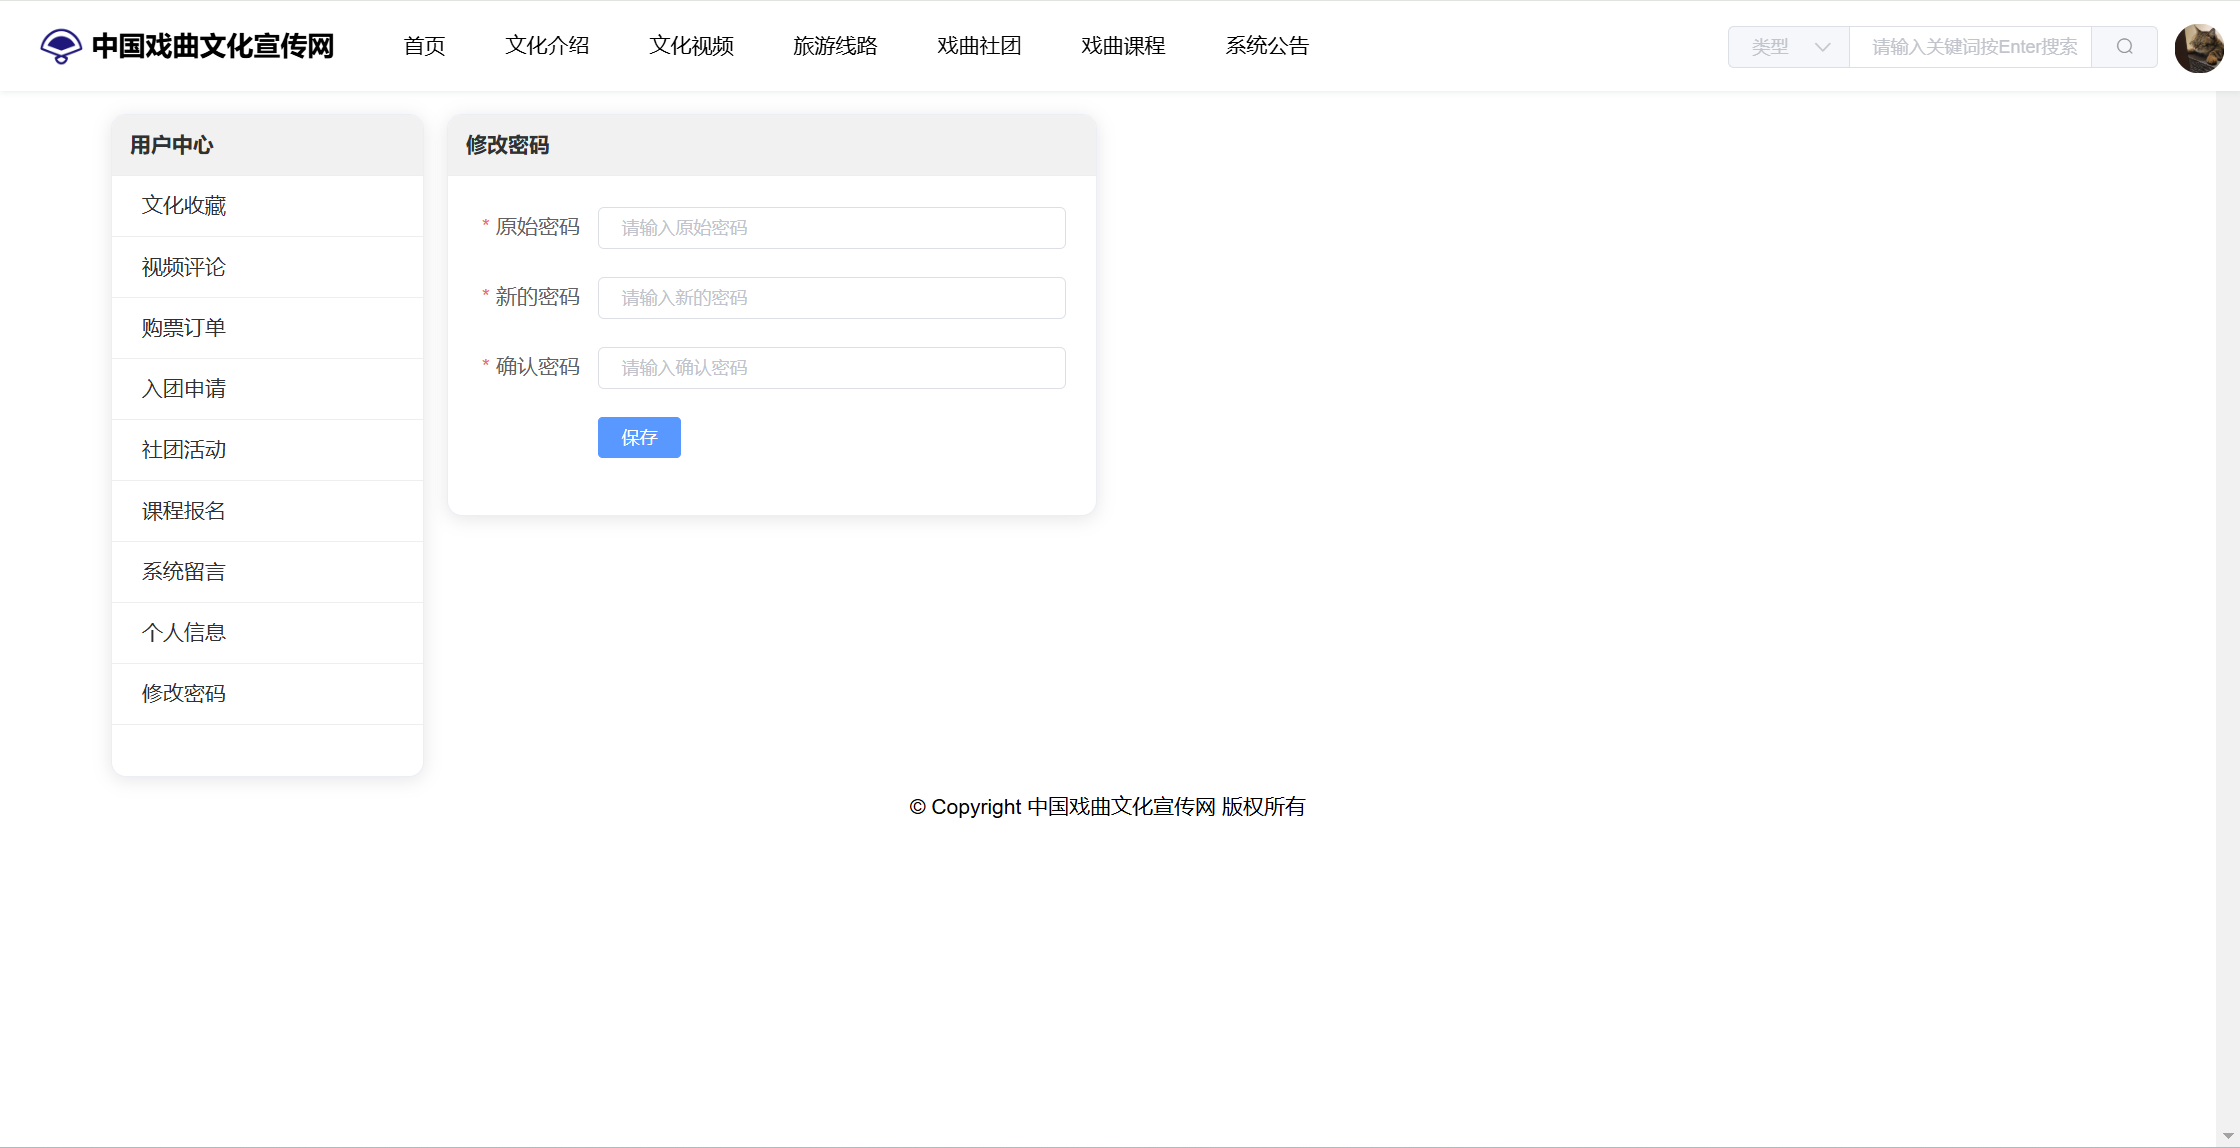Open the 首页 home menu
2240x1148 pixels.
coord(424,46)
